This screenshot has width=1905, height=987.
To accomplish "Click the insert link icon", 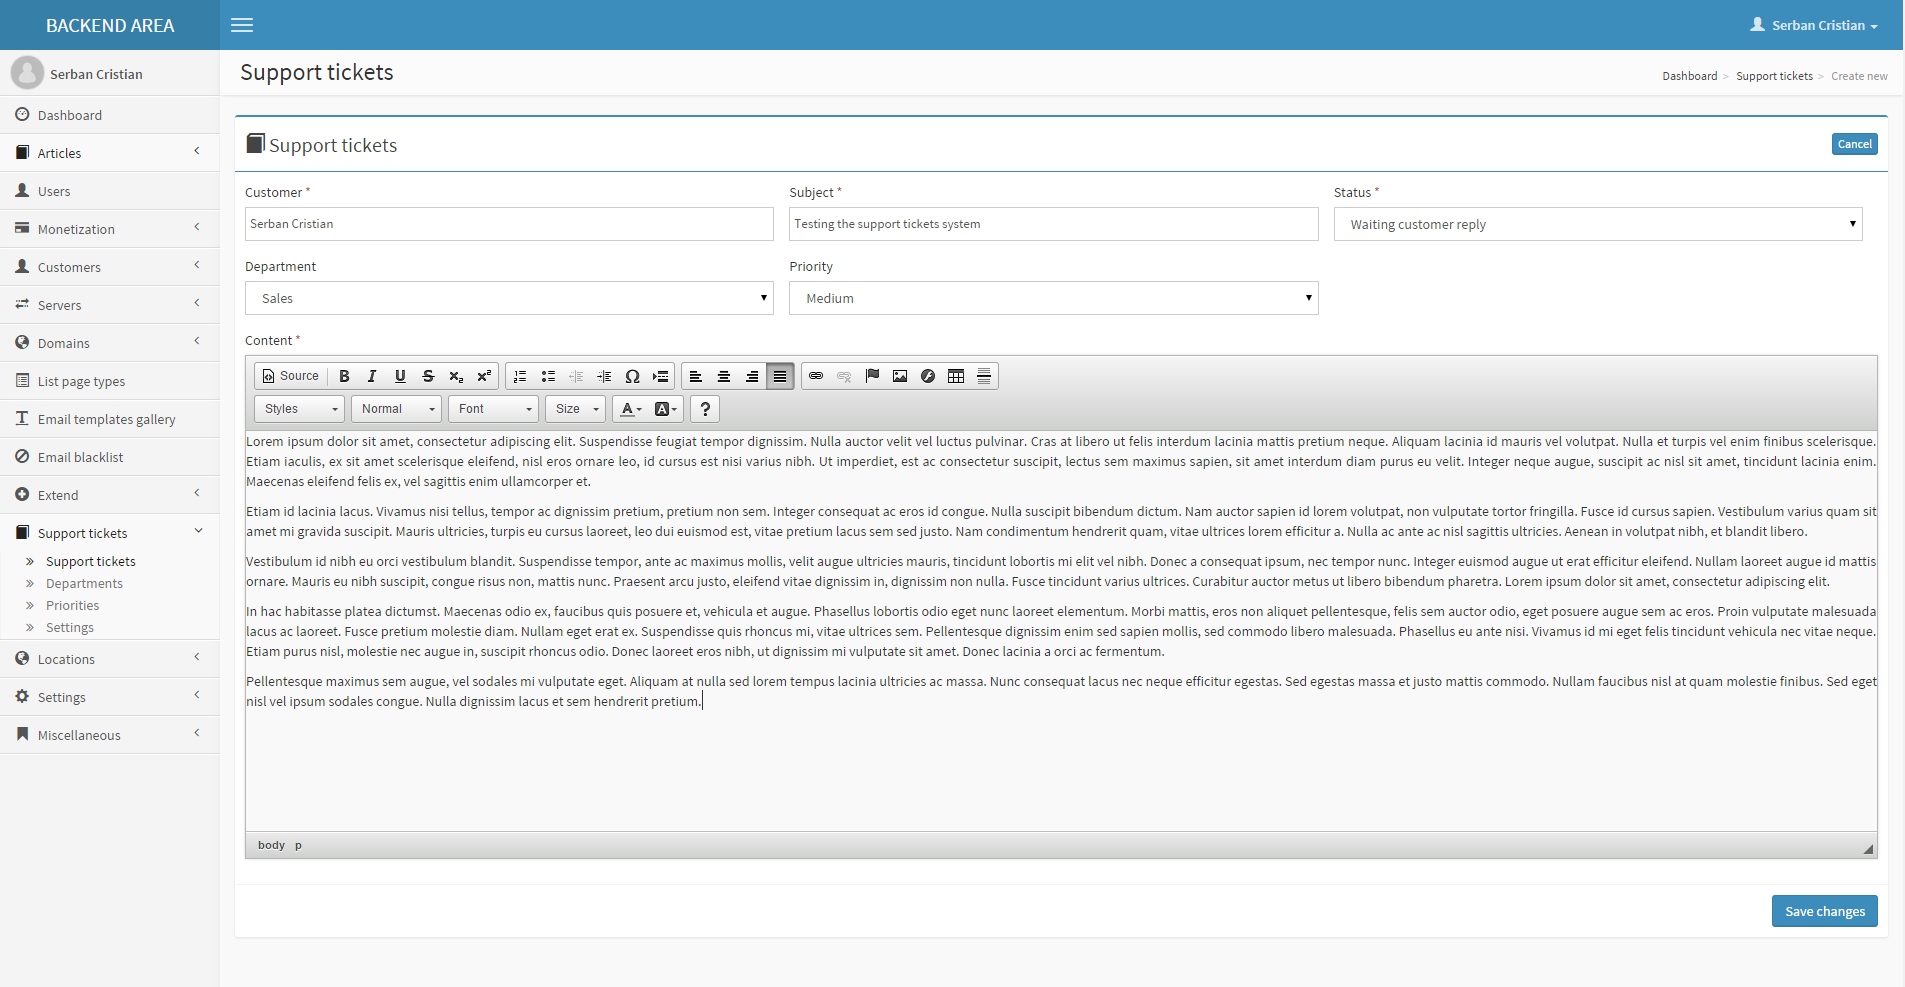I will (816, 376).
